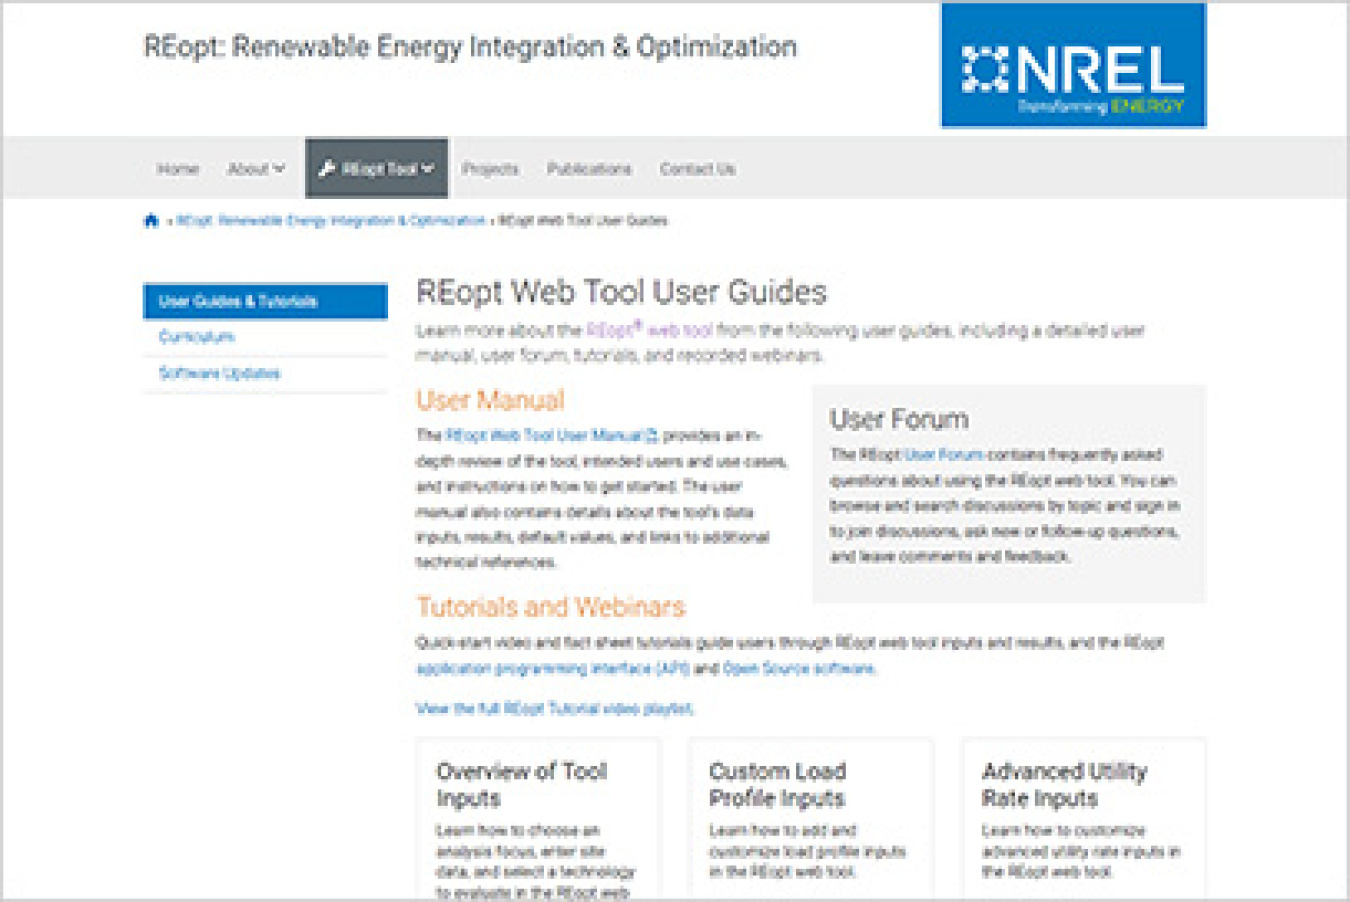1350x902 pixels.
Task: Open the Custom Load Profile Inputs card
Action: tap(811, 820)
